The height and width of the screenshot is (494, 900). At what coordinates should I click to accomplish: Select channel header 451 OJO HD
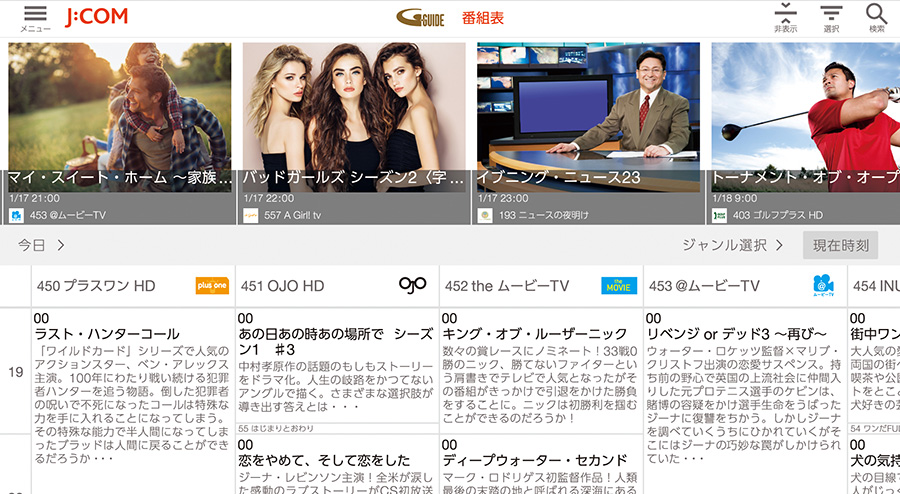(338, 286)
